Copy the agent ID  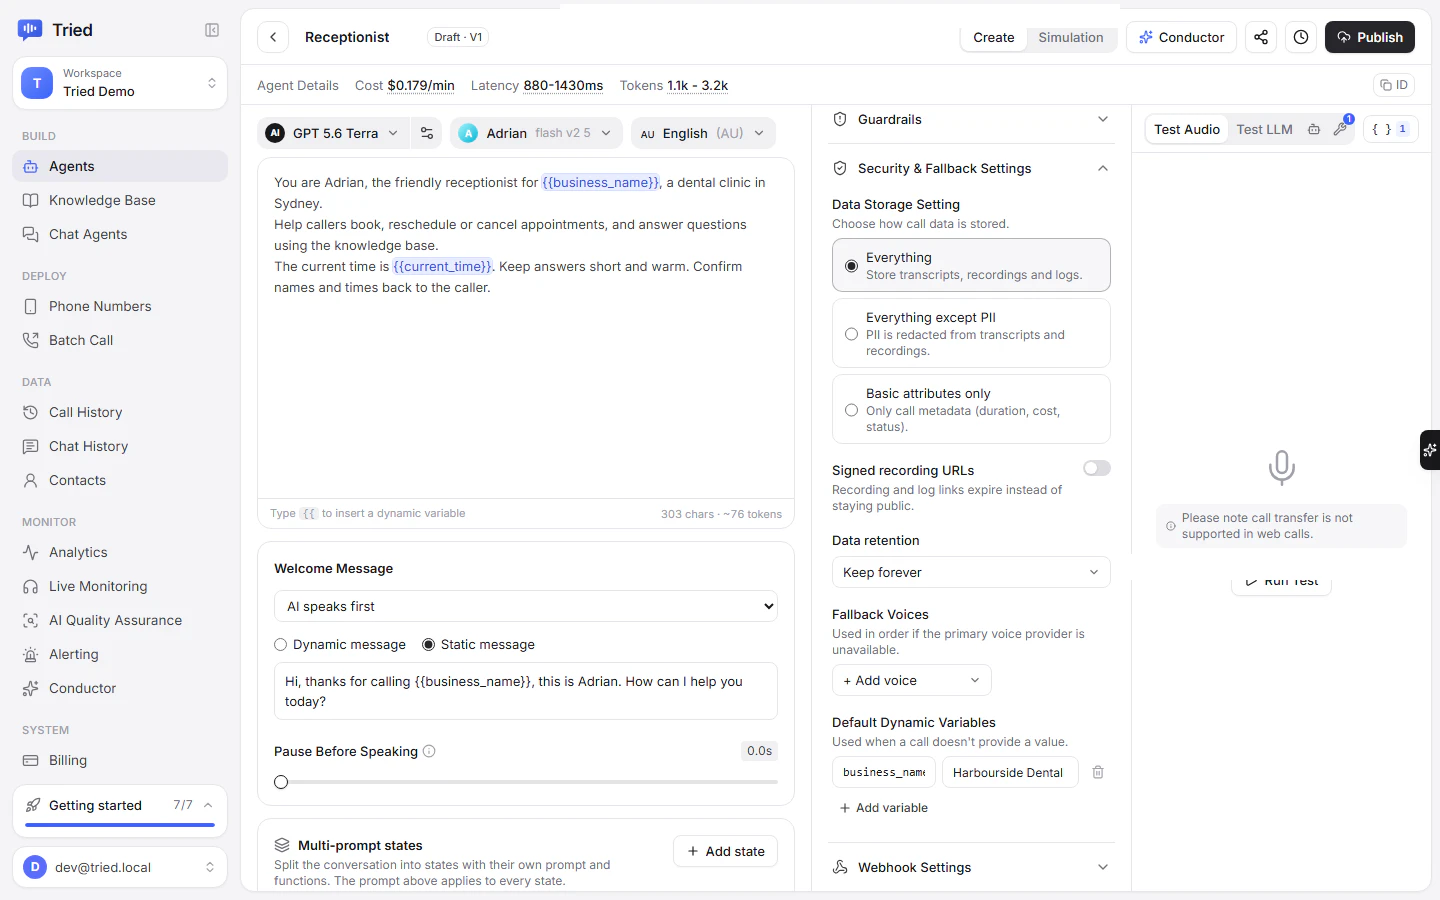pos(1395,85)
